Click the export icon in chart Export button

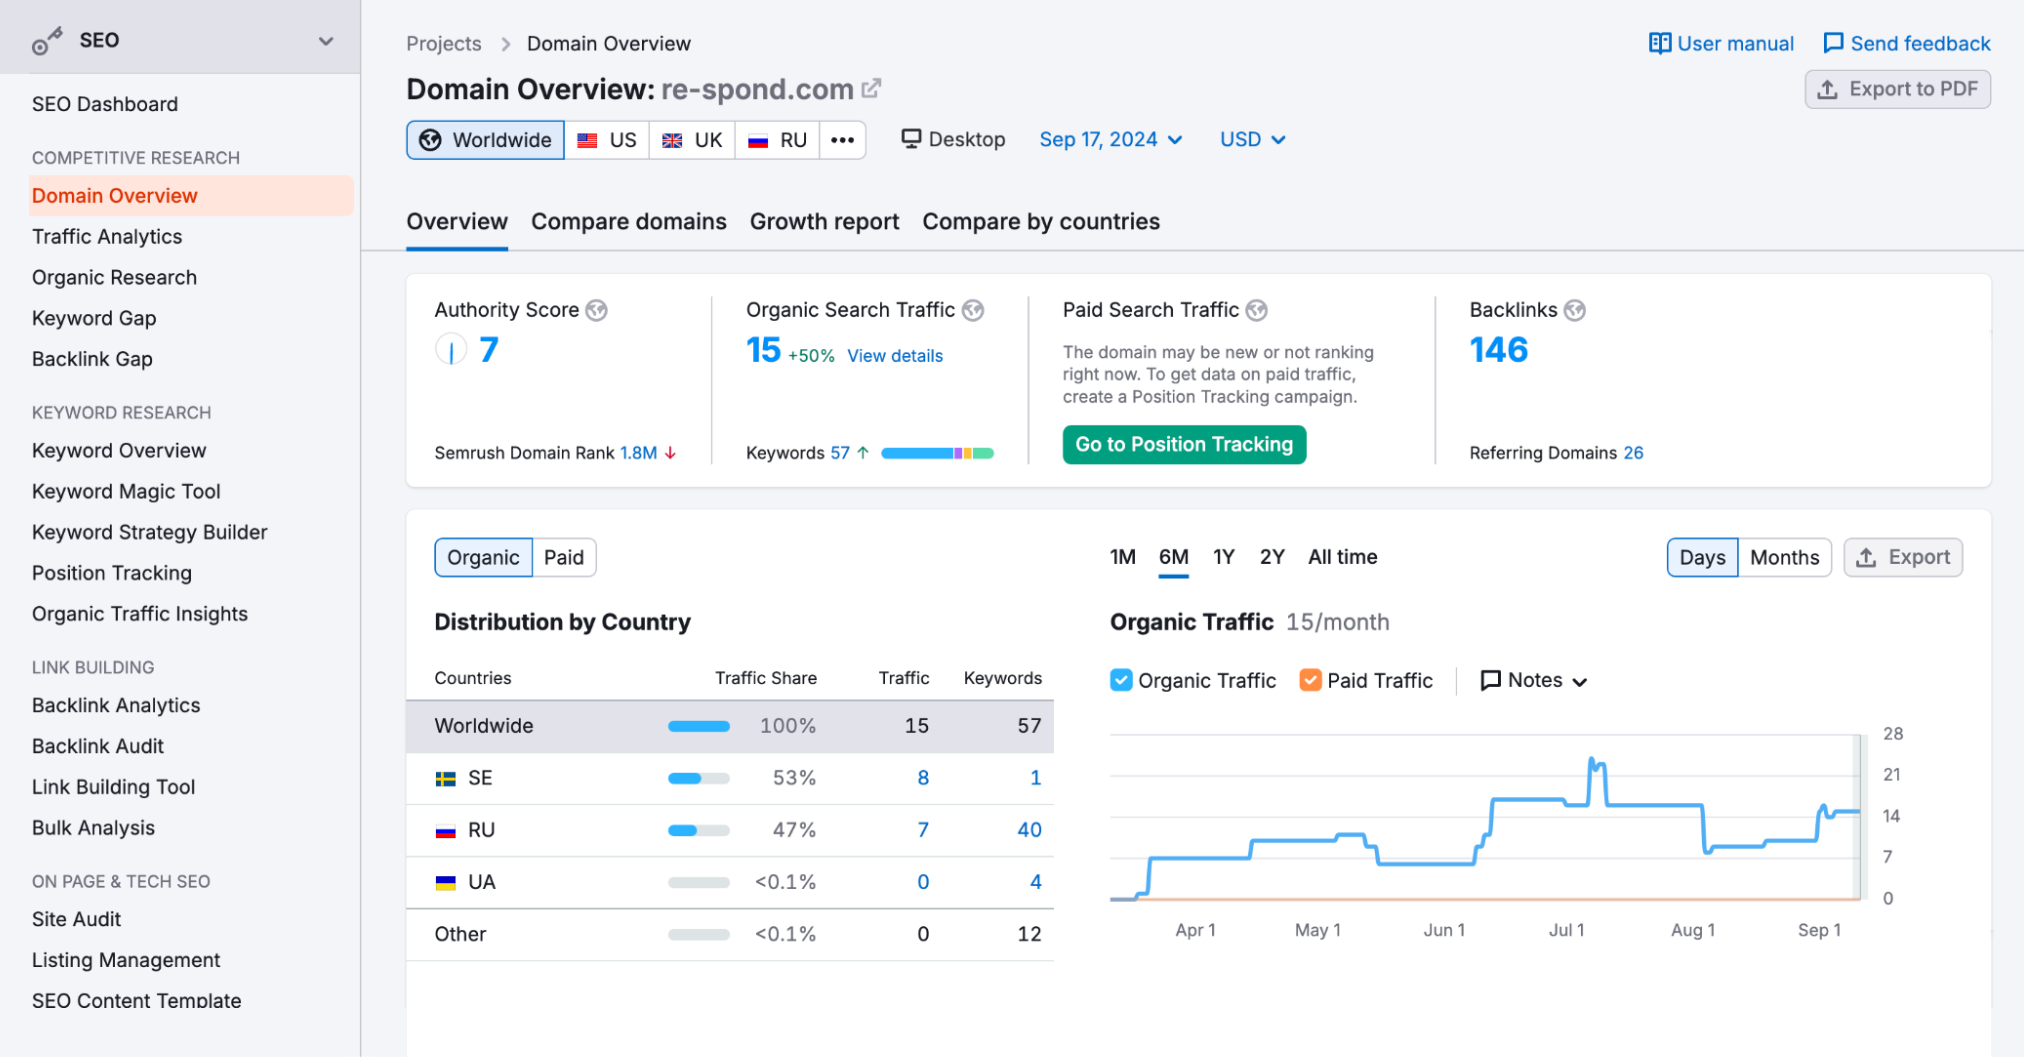coord(1866,558)
